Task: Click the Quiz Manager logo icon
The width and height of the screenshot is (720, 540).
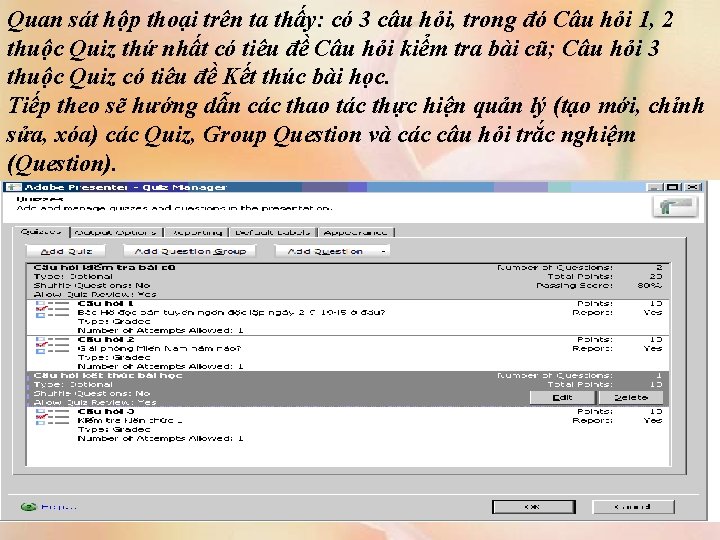Action: coord(675,206)
